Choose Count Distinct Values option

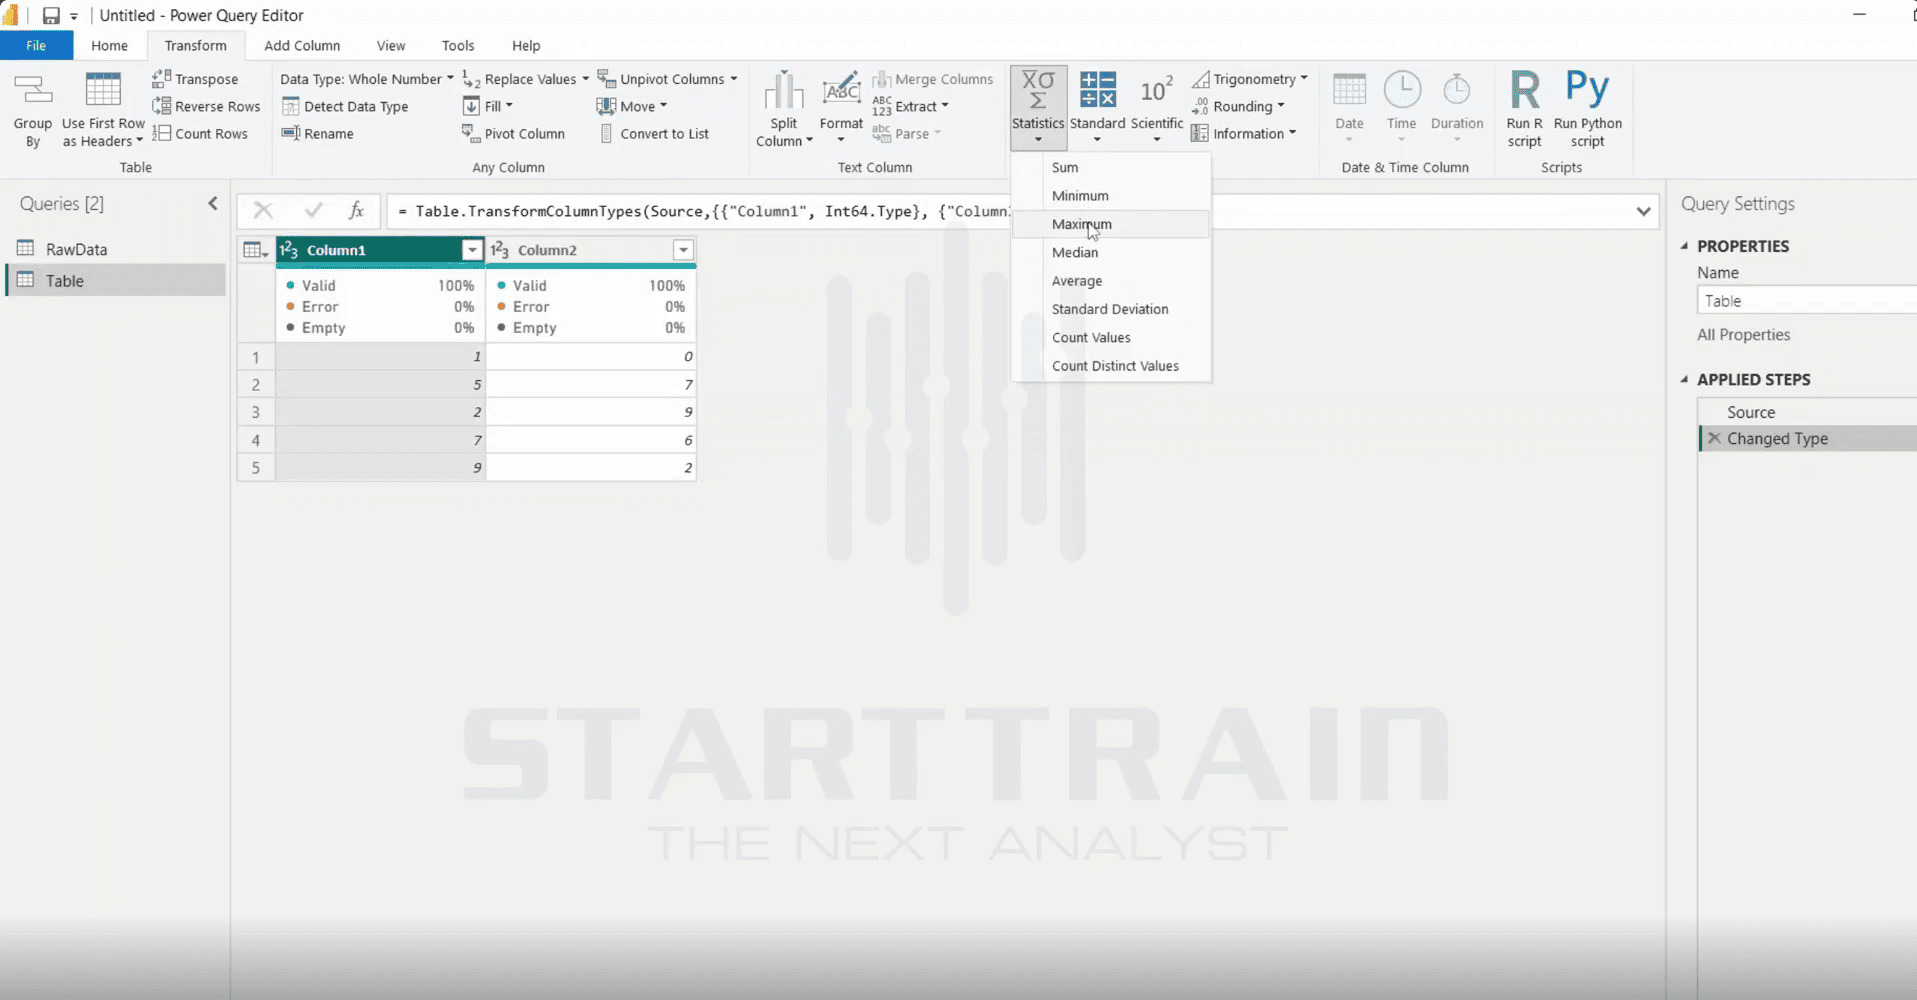click(x=1111, y=366)
